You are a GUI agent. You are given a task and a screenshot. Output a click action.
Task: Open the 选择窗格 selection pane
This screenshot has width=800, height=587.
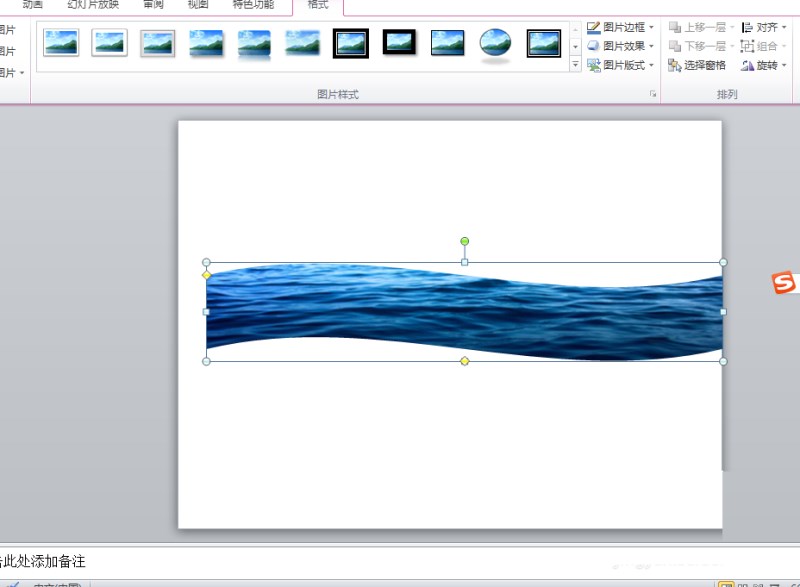pyautogui.click(x=697, y=65)
